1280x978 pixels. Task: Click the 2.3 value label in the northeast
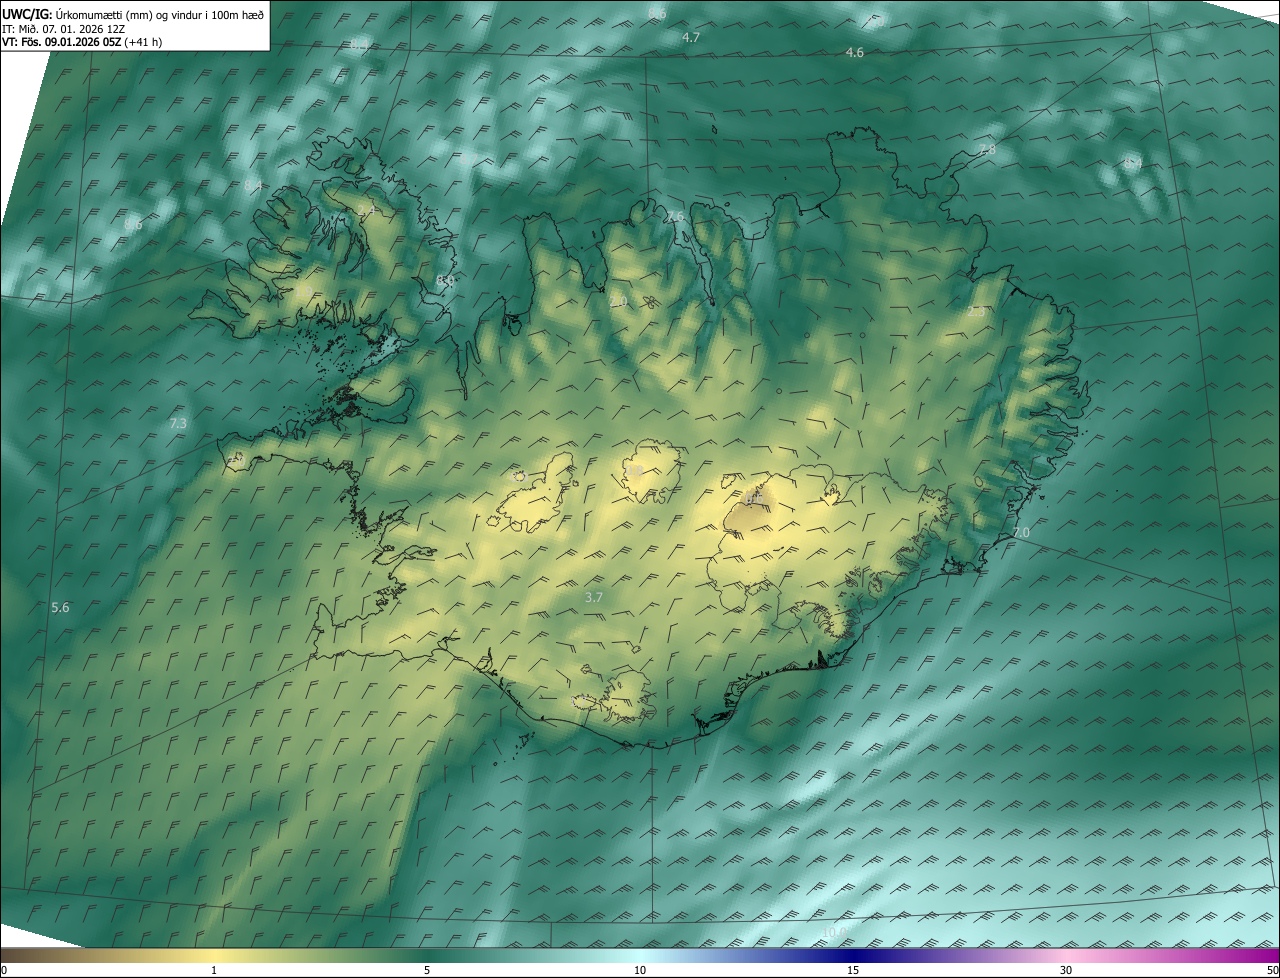(977, 312)
